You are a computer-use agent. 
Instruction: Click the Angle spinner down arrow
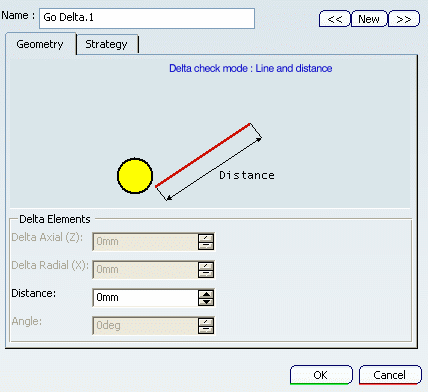pos(206,330)
